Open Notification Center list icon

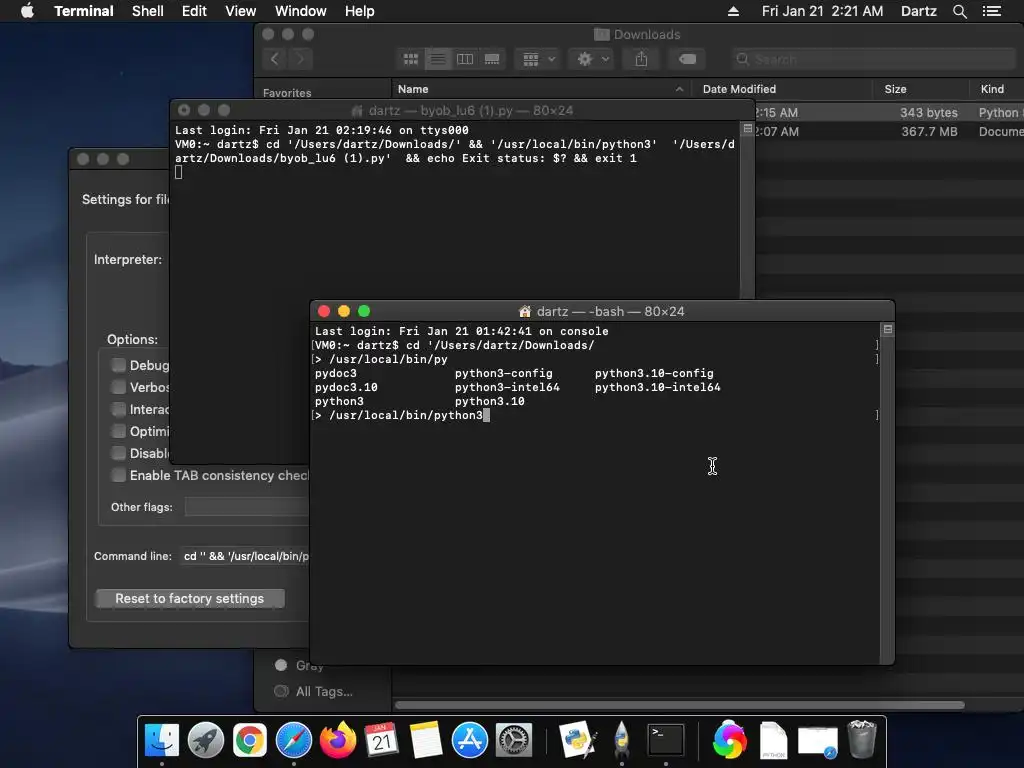992,11
